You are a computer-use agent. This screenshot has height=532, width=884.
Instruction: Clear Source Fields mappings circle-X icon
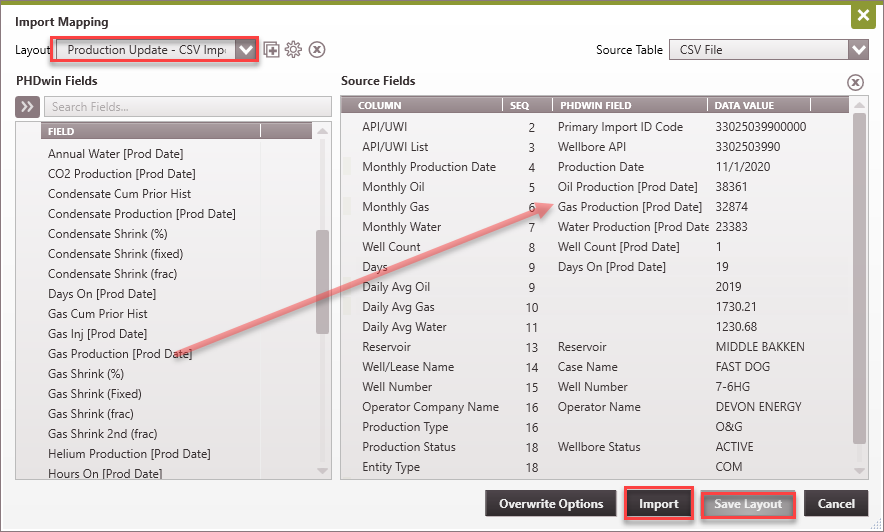coord(855,82)
